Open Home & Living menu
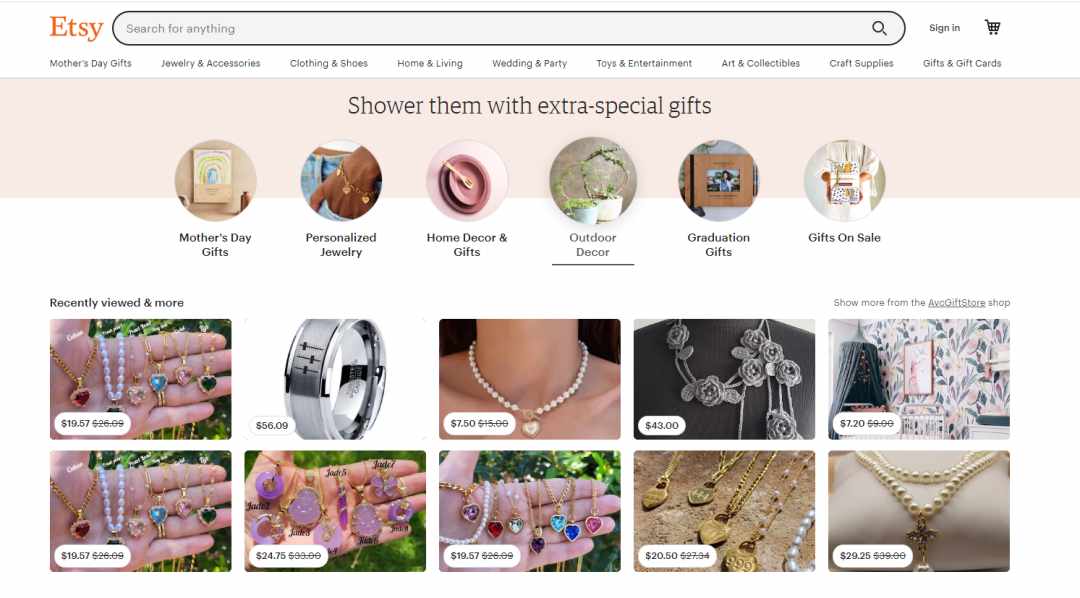The width and height of the screenshot is (1080, 598). 430,63
